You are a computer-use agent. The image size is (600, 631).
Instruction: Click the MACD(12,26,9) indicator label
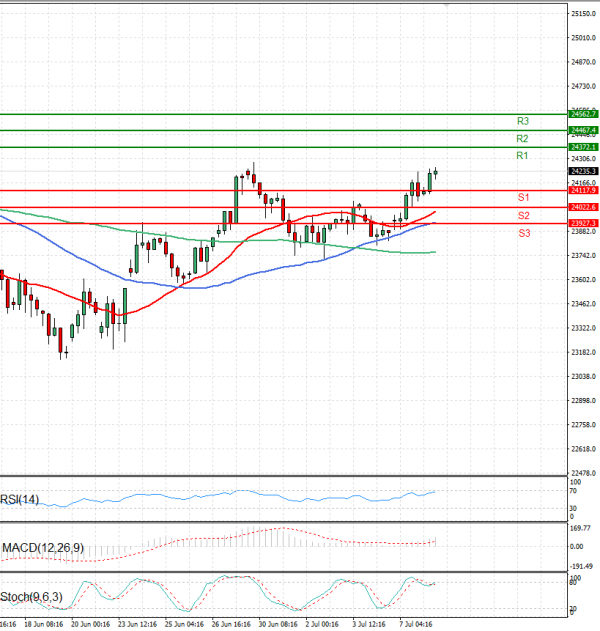[43, 548]
